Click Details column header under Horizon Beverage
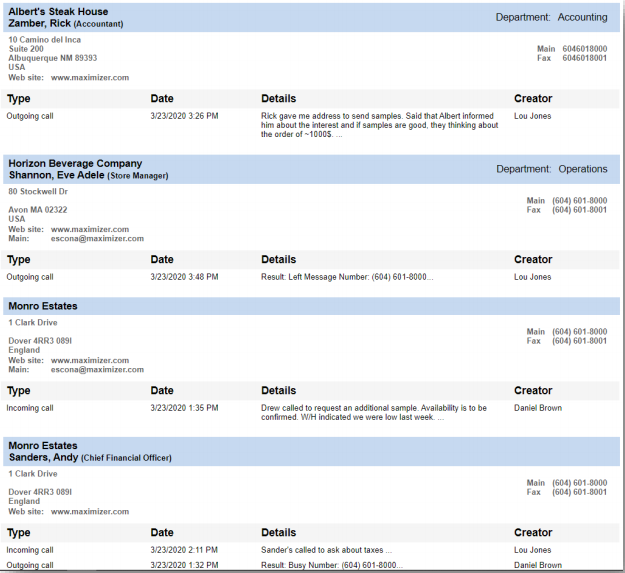Viewport: 625px width, 573px height. [x=278, y=260]
